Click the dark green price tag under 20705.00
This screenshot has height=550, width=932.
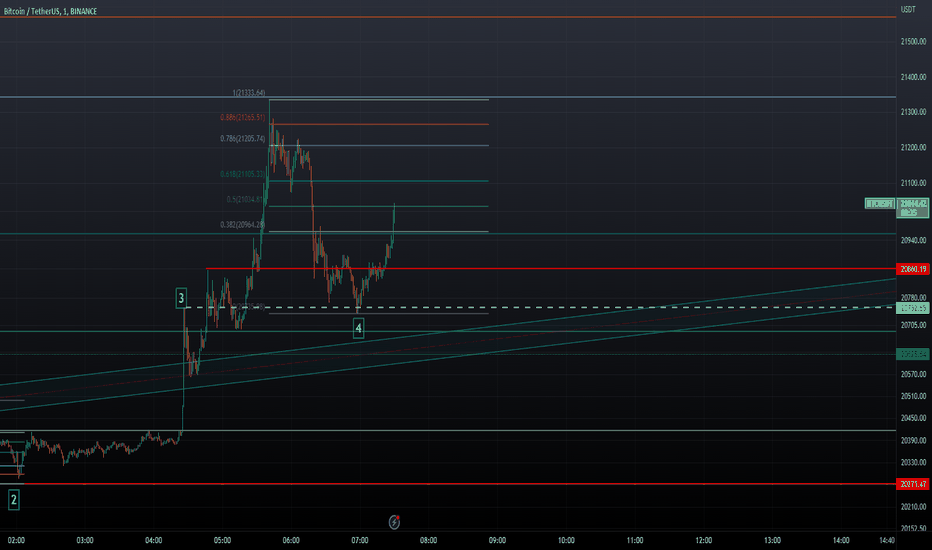(913, 354)
